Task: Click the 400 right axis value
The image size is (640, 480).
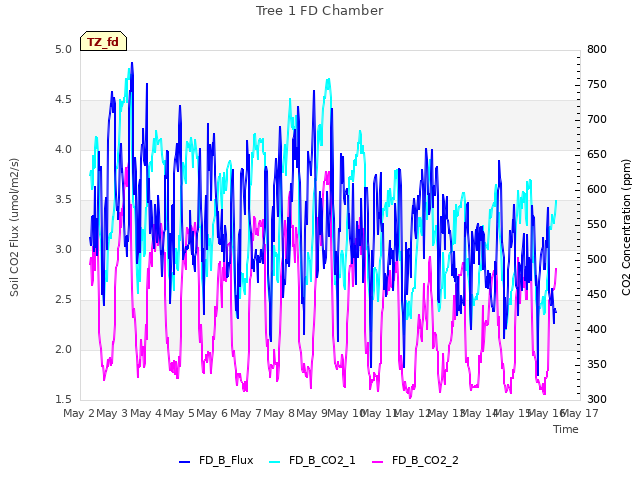Action: click(597, 330)
